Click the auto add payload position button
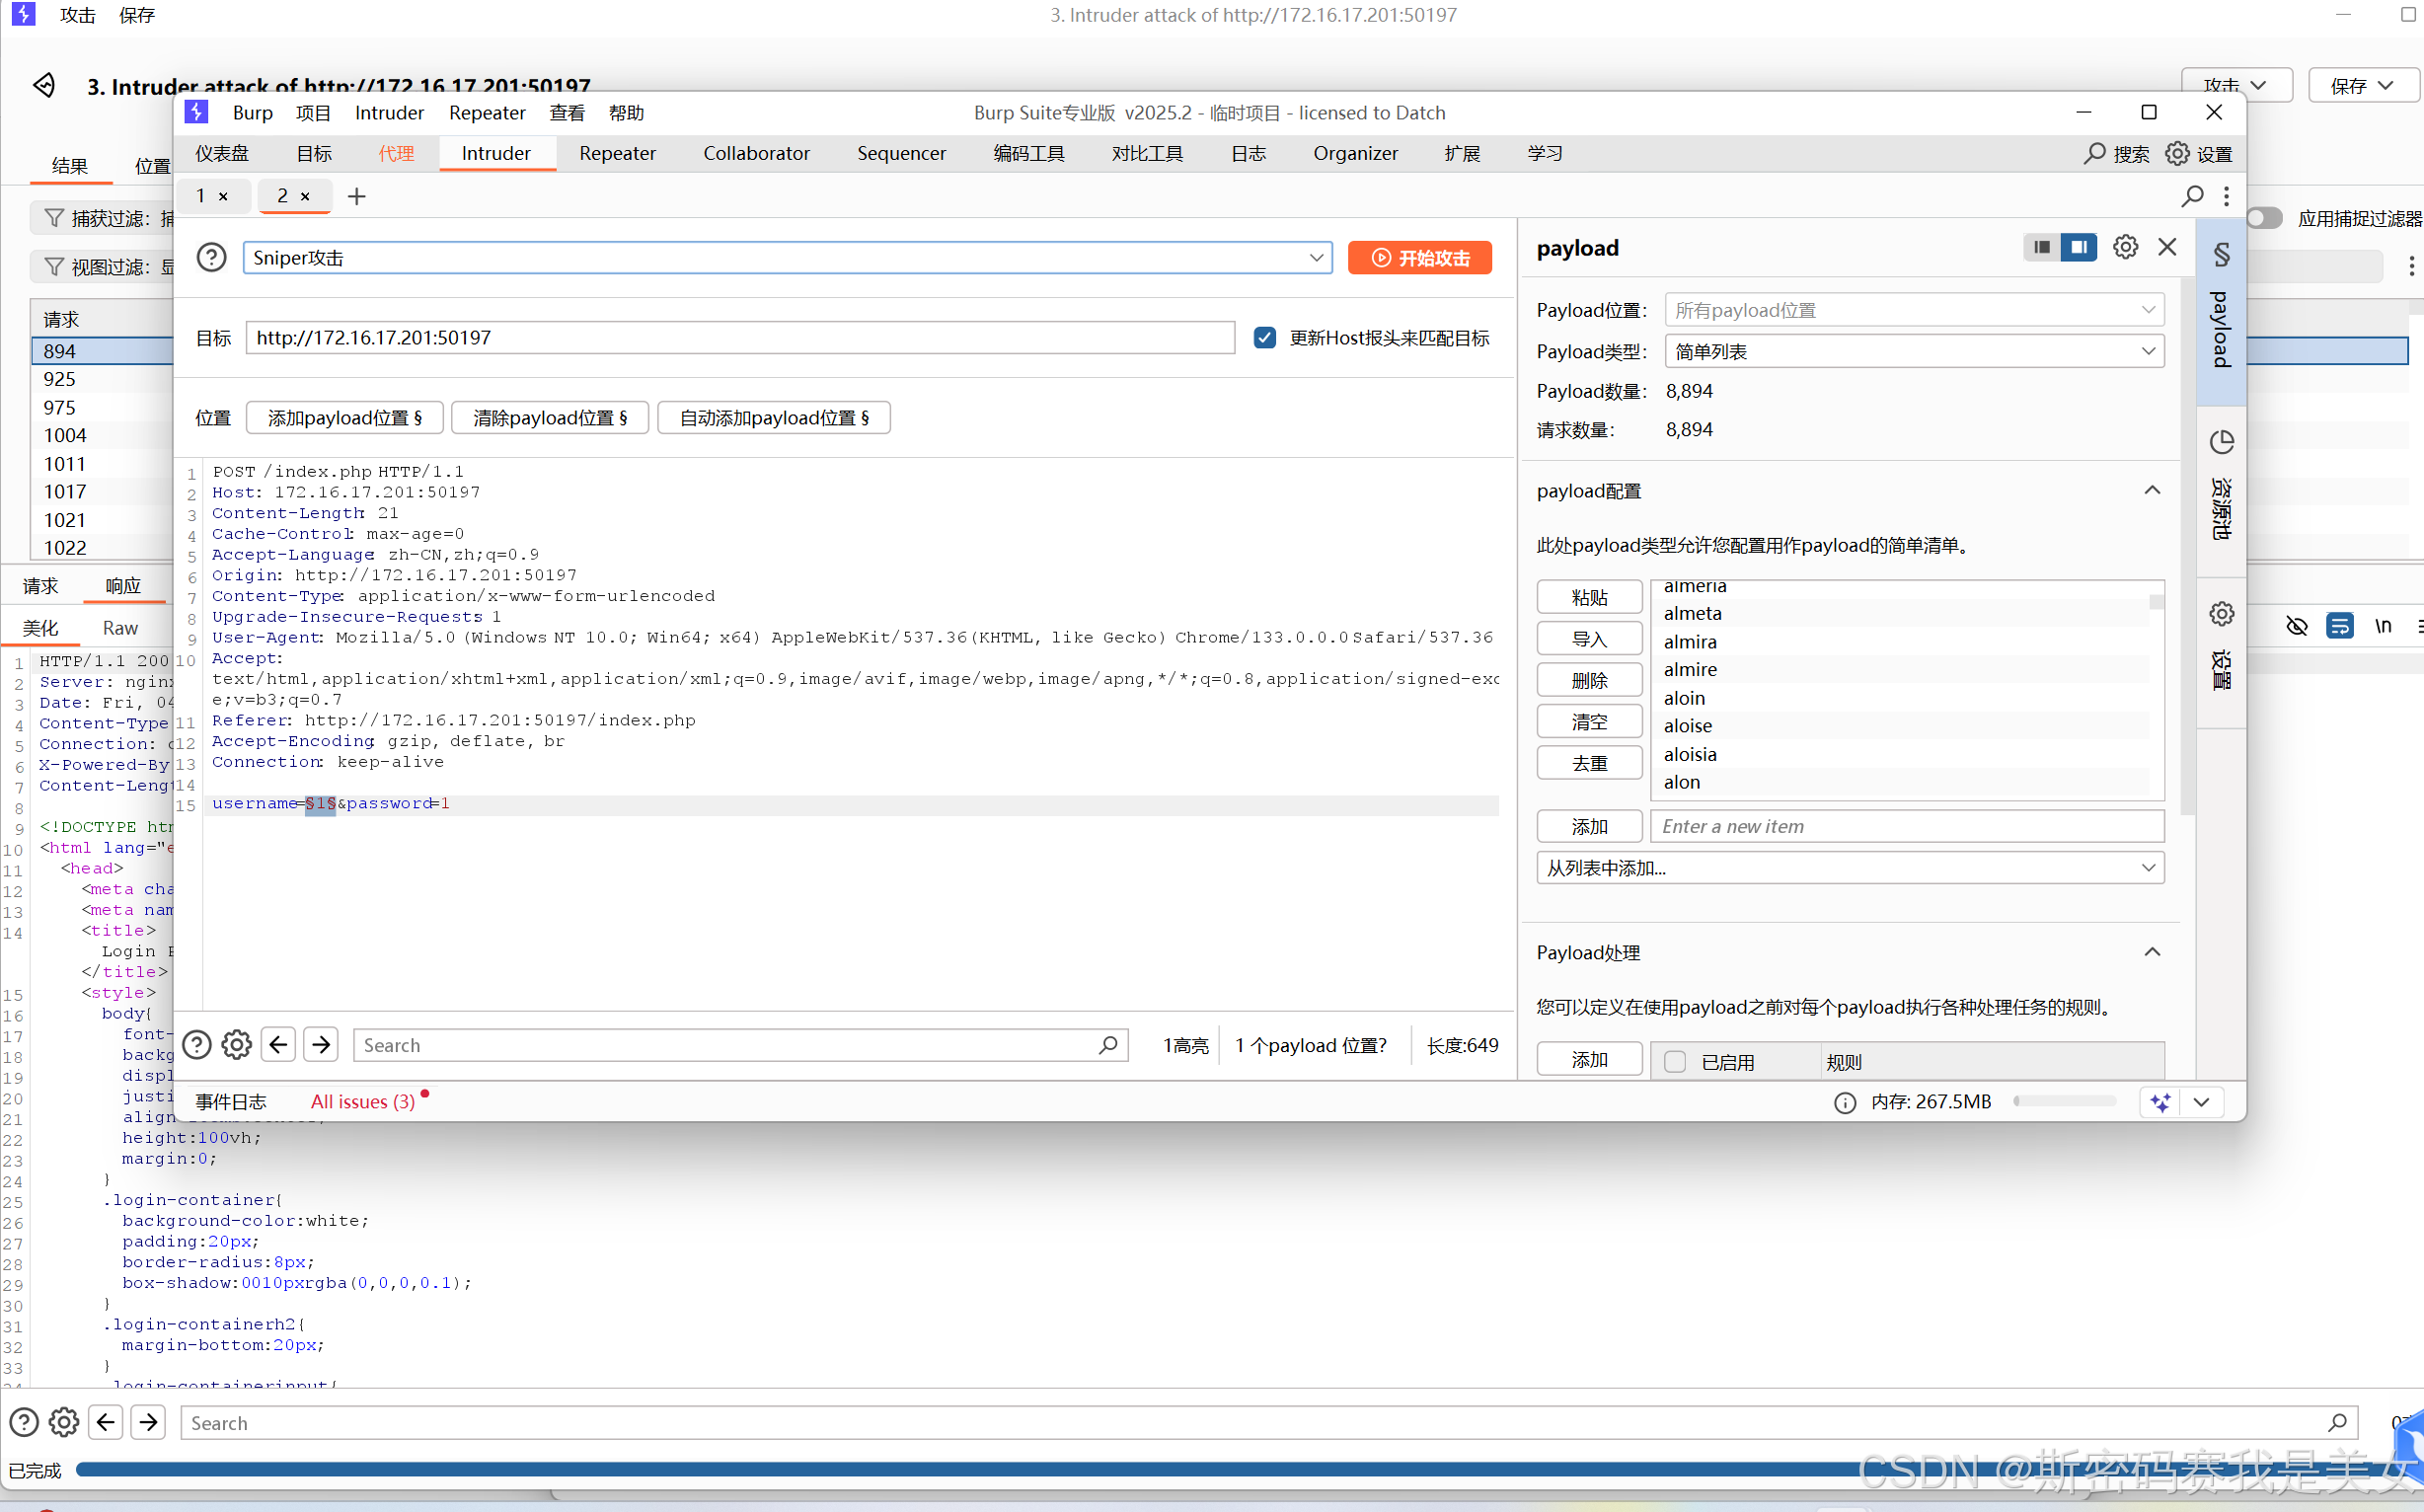This screenshot has height=1512, width=2424. point(773,418)
